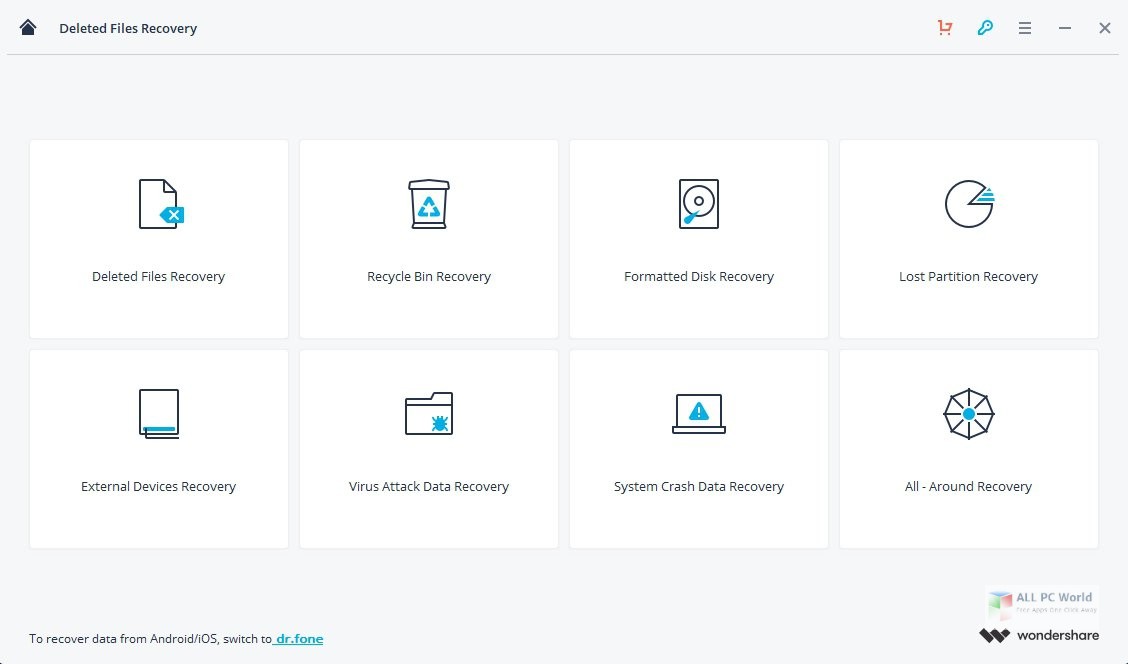This screenshot has width=1128, height=664.
Task: Select the Recycle Bin Recovery card
Action: coord(428,239)
